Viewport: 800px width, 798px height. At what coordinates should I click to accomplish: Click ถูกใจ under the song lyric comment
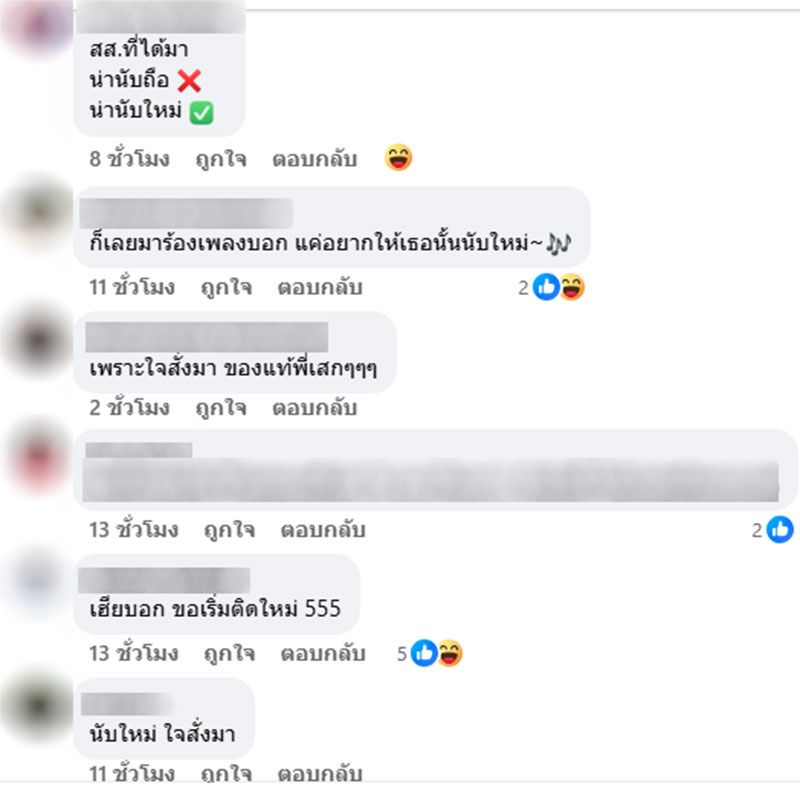coord(227,287)
